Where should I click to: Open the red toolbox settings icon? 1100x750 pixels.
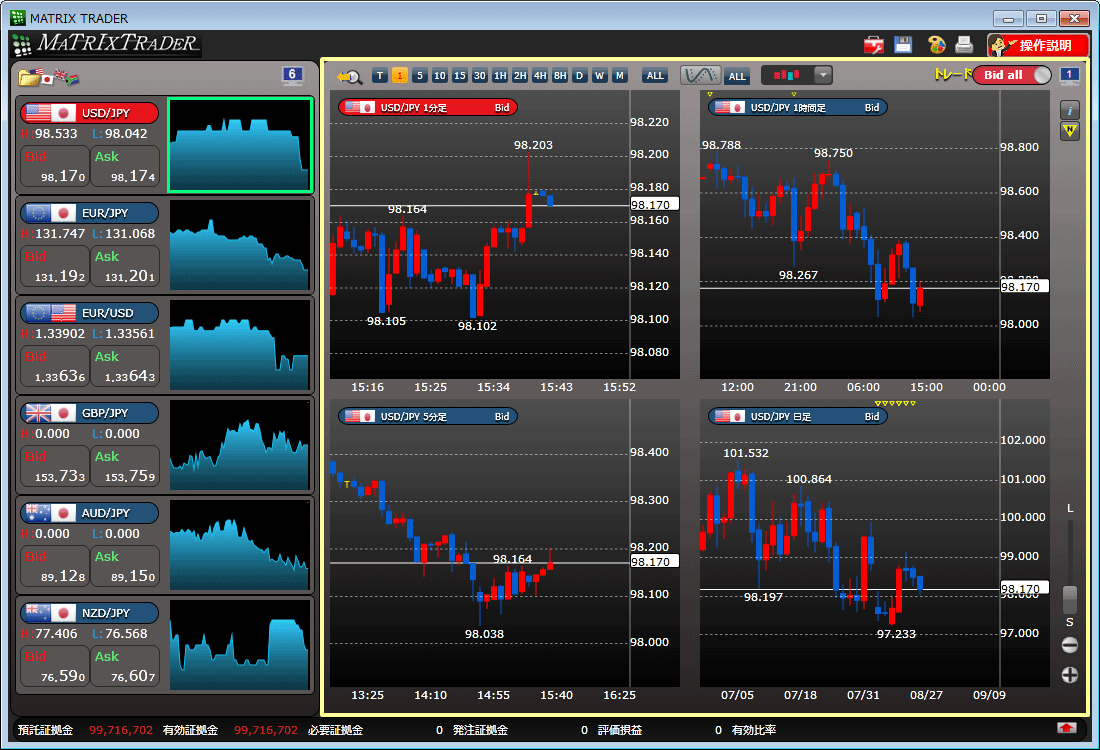pos(873,45)
